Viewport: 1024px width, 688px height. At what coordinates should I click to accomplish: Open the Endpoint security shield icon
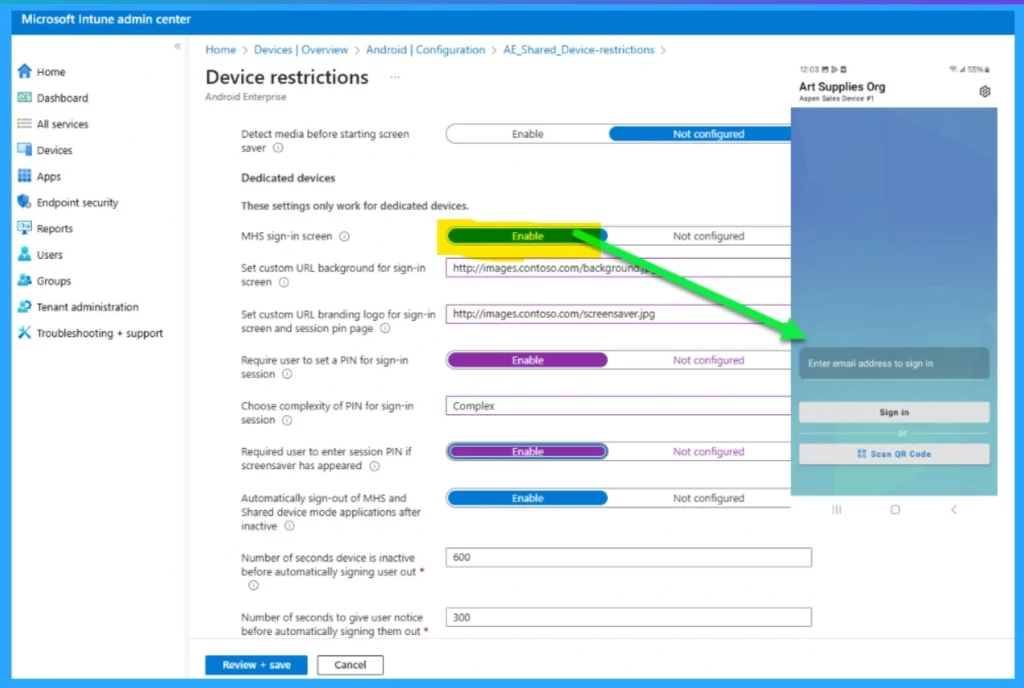25,202
